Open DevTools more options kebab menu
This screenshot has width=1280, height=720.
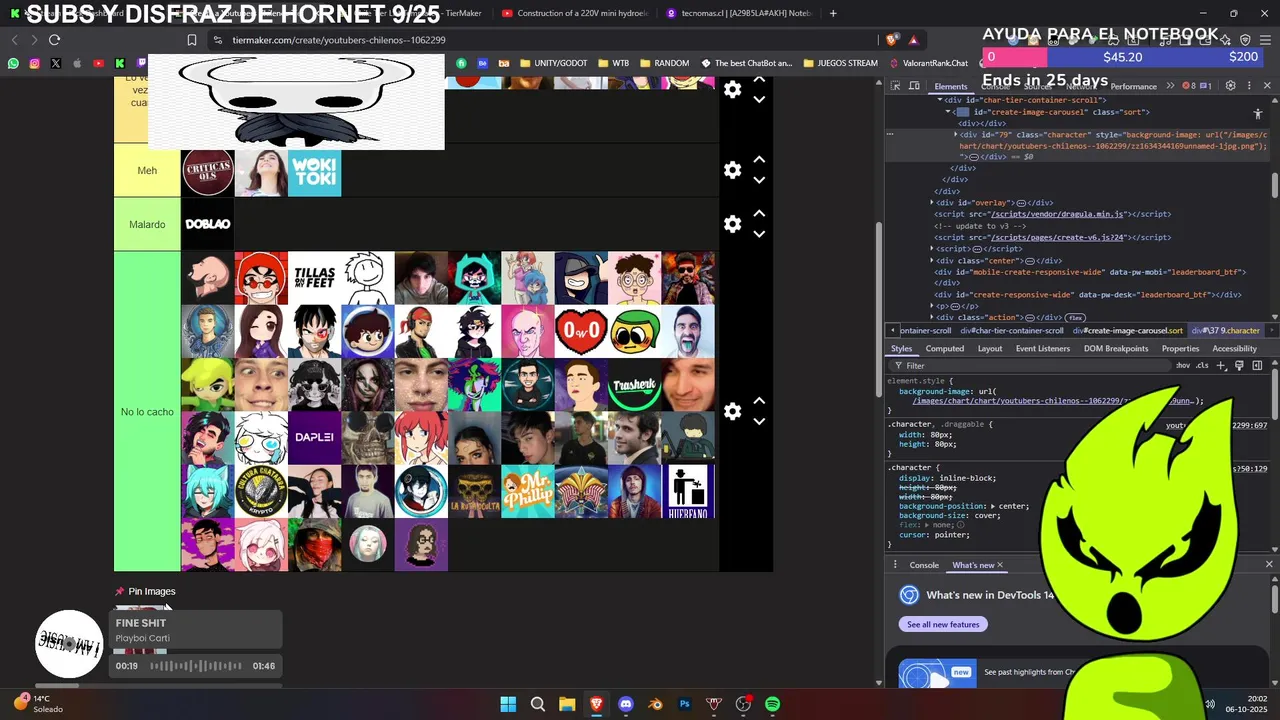1249,86
